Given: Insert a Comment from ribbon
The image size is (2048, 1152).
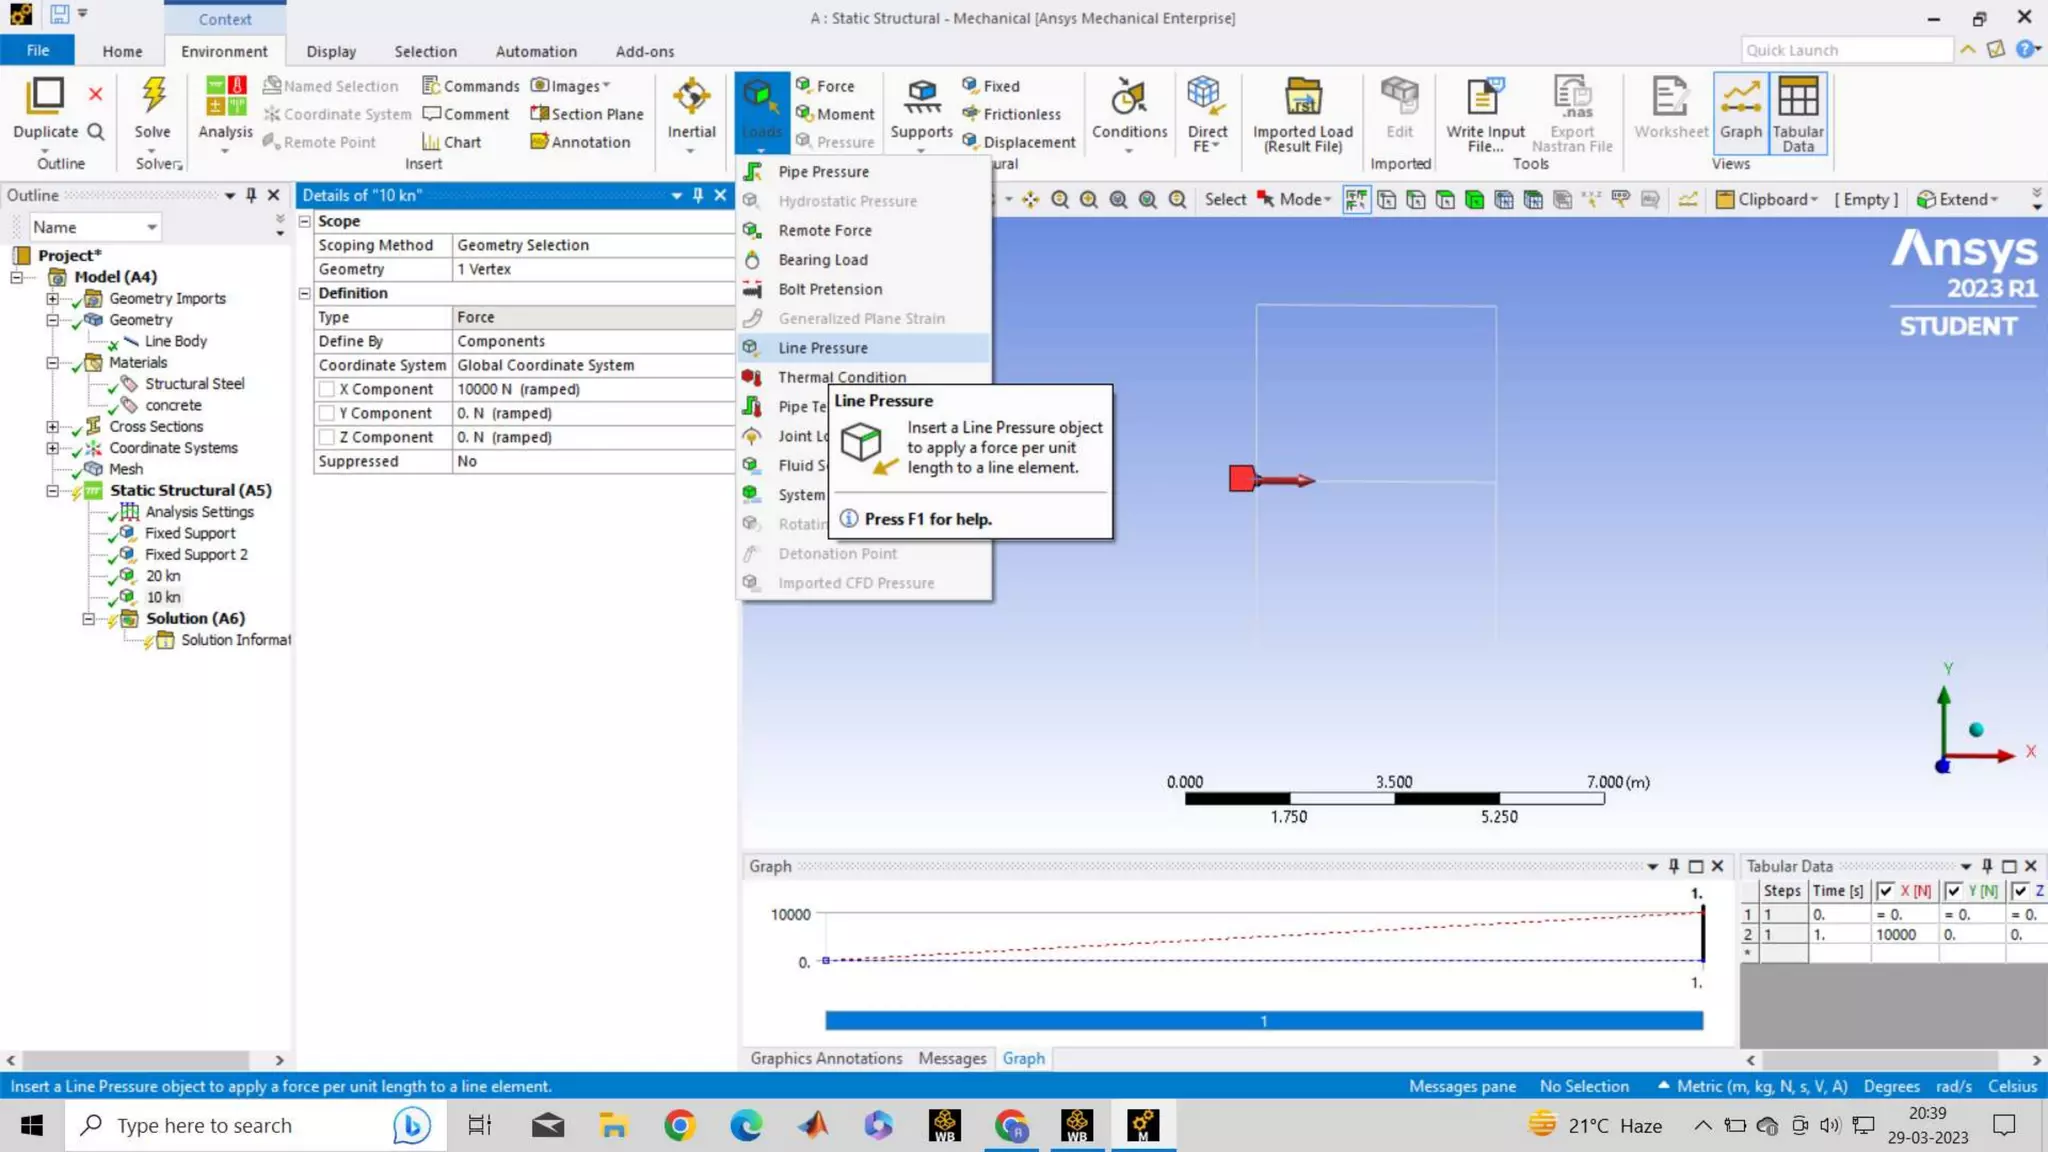Looking at the screenshot, I should click(465, 114).
